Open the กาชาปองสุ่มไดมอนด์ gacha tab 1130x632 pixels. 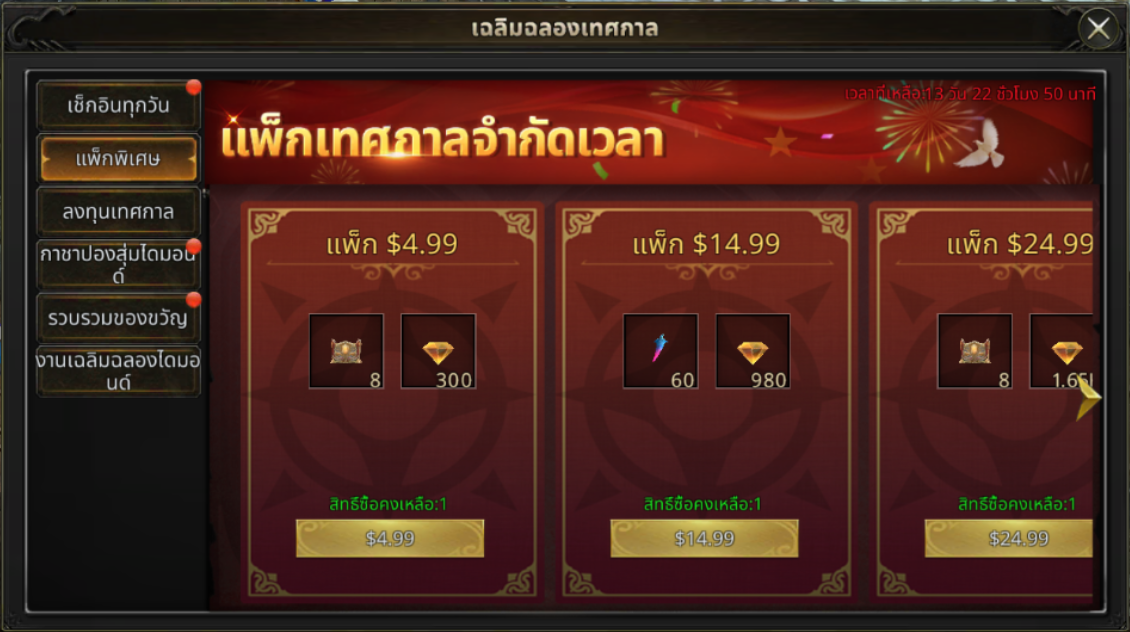[118, 264]
